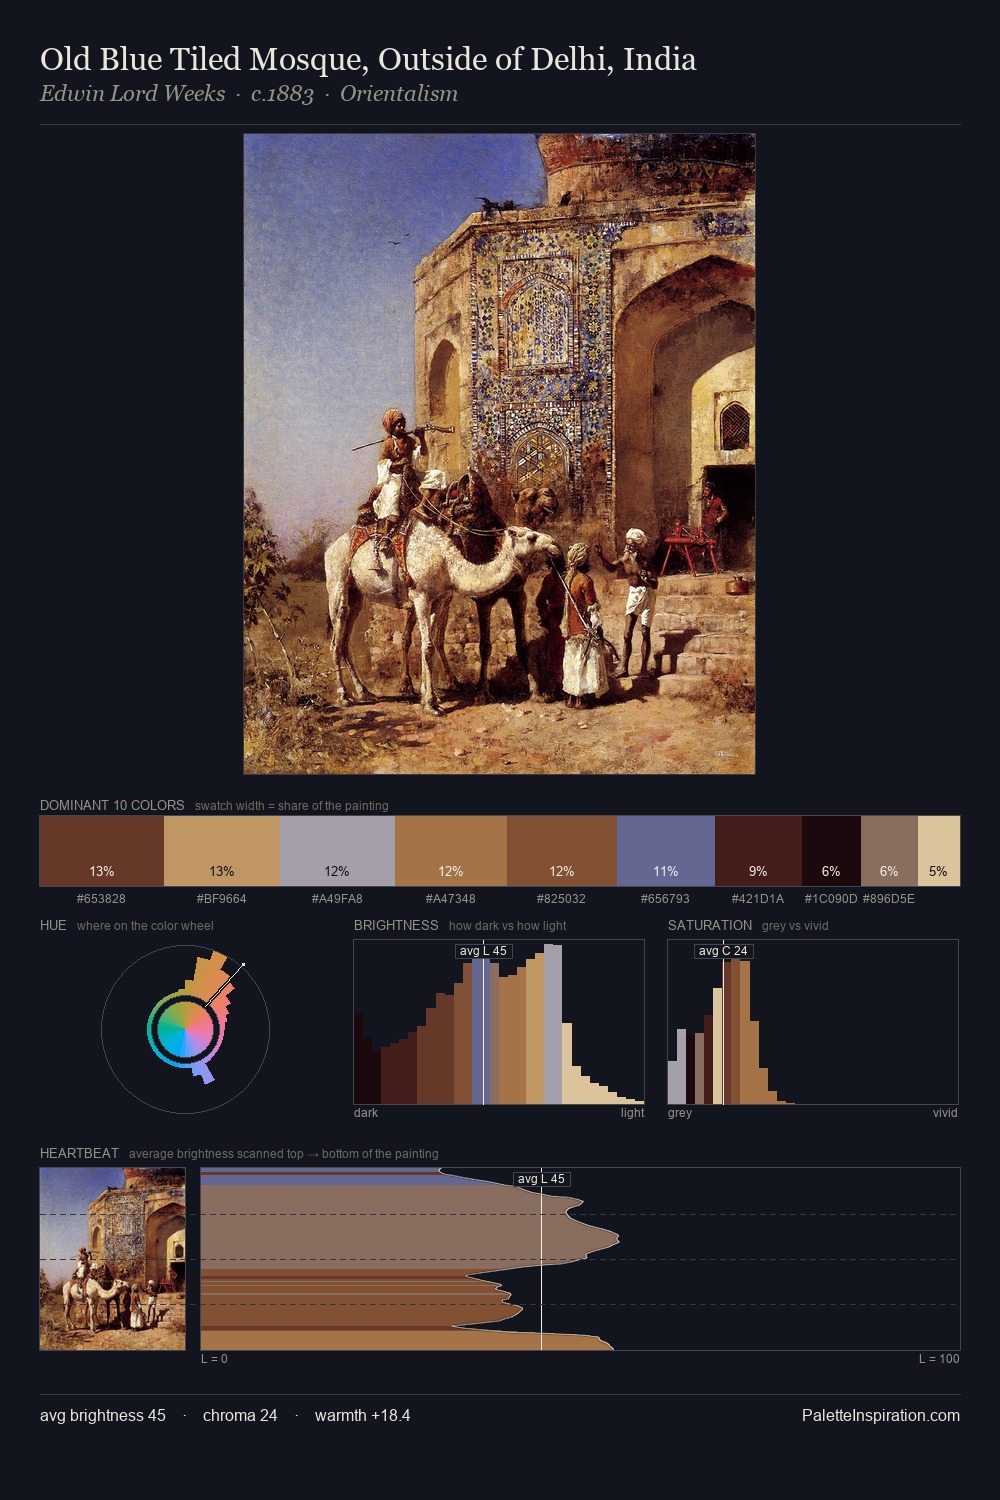Click the BRIGHTNESS section heading
The width and height of the screenshot is (1000, 1500).
396,925
